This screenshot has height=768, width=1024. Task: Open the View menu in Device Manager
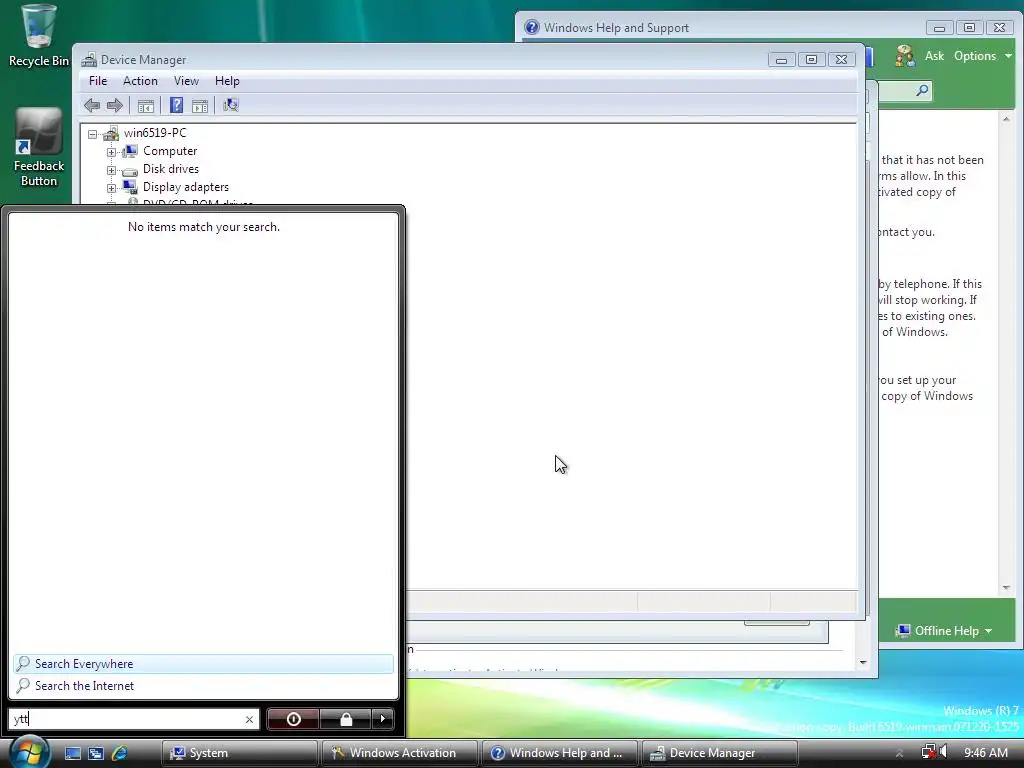tap(186, 81)
